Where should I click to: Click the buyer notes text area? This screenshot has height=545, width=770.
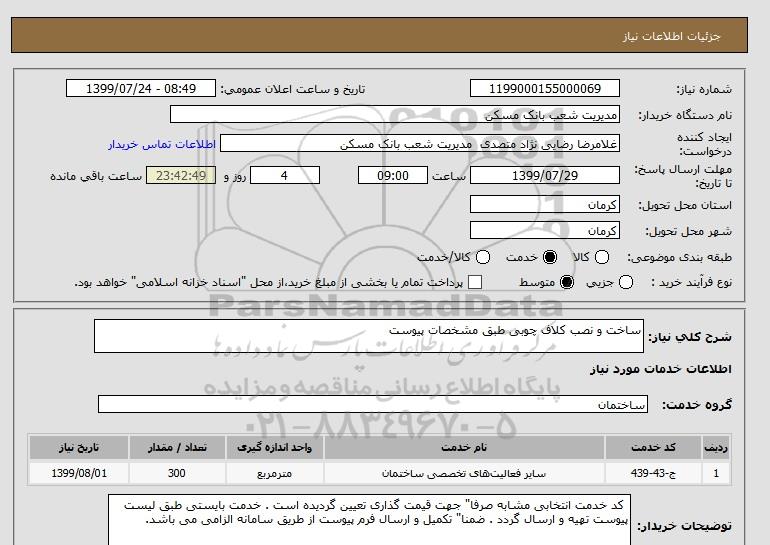369,519
